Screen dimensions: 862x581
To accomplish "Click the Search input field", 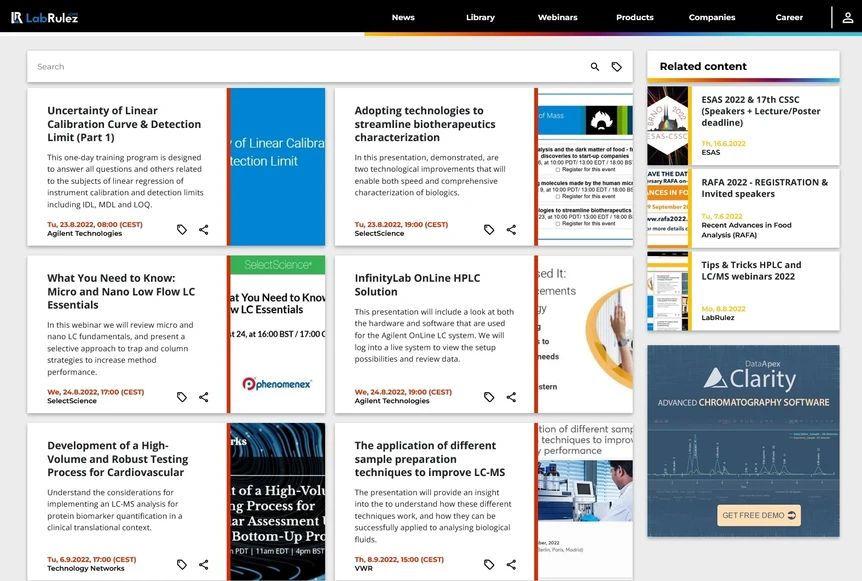I will click(308, 67).
